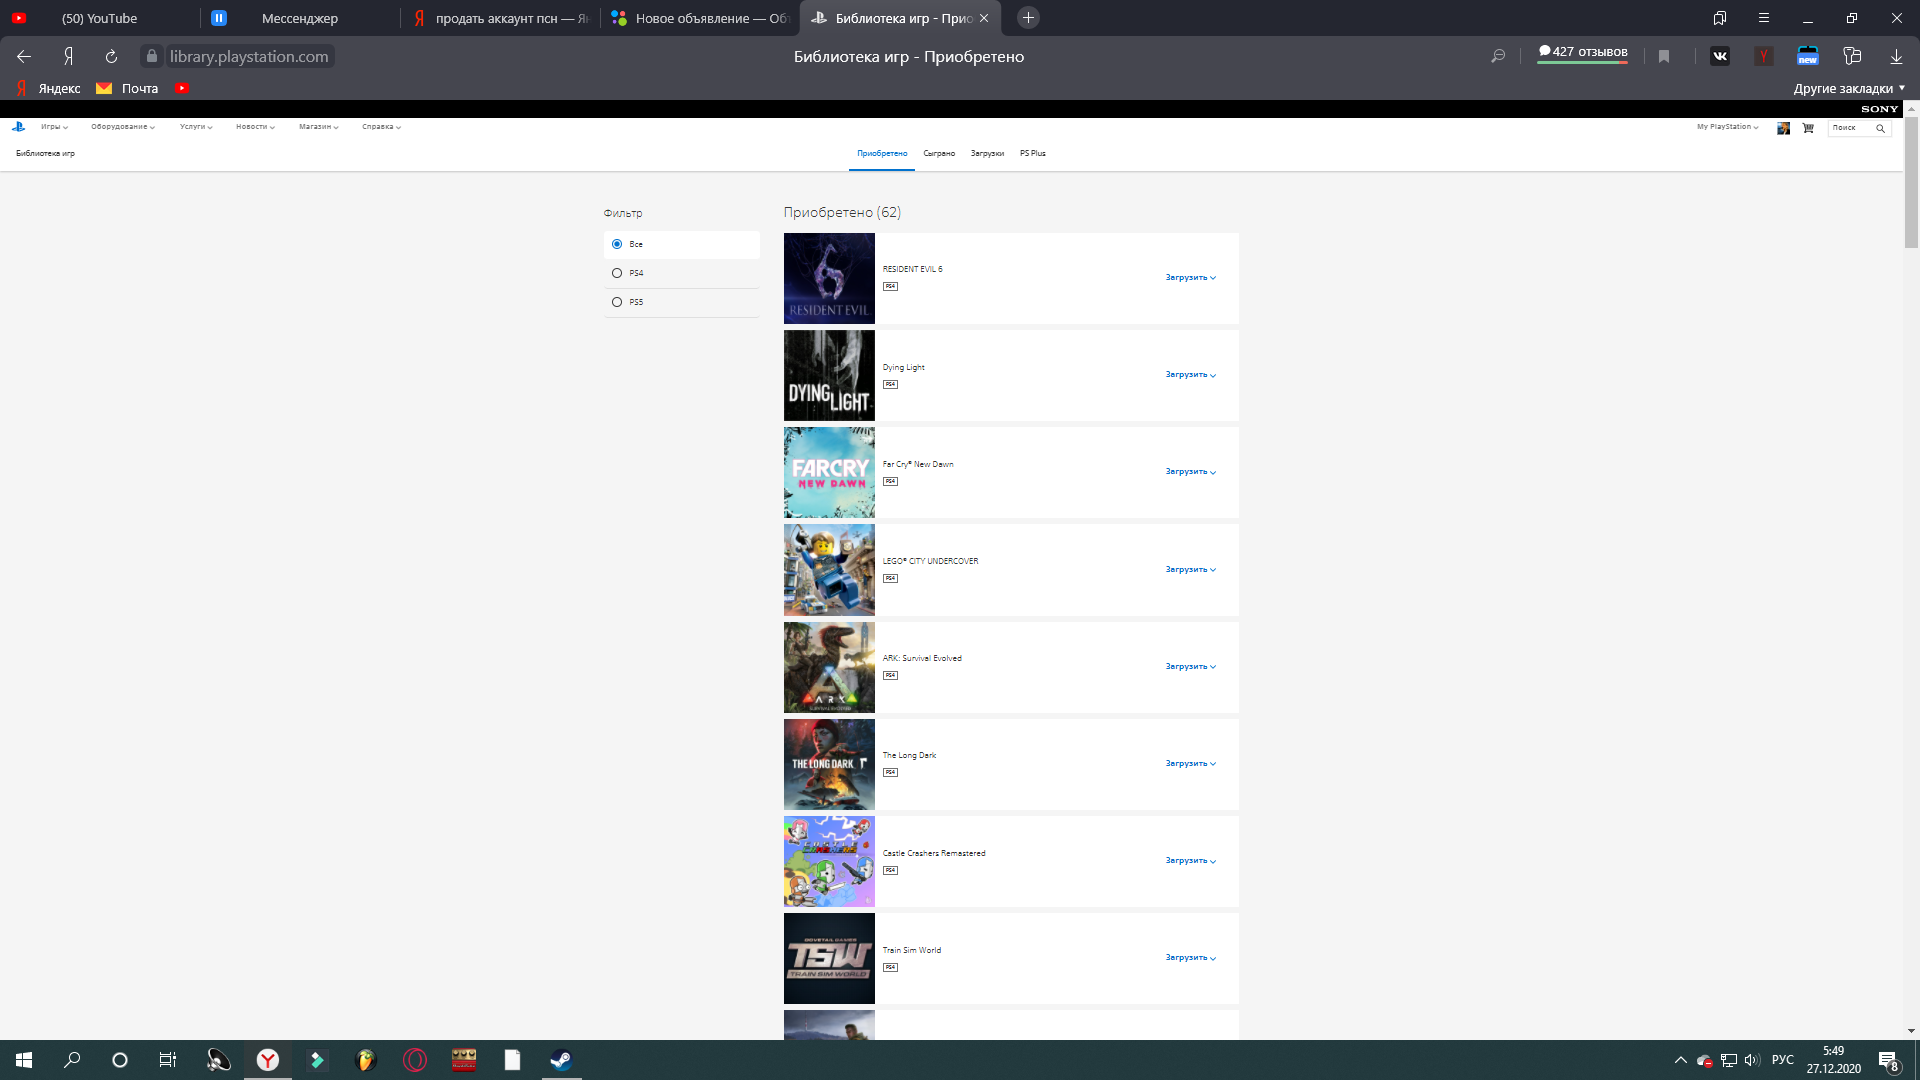Open Opera browser from taskbar

[x=415, y=1060]
